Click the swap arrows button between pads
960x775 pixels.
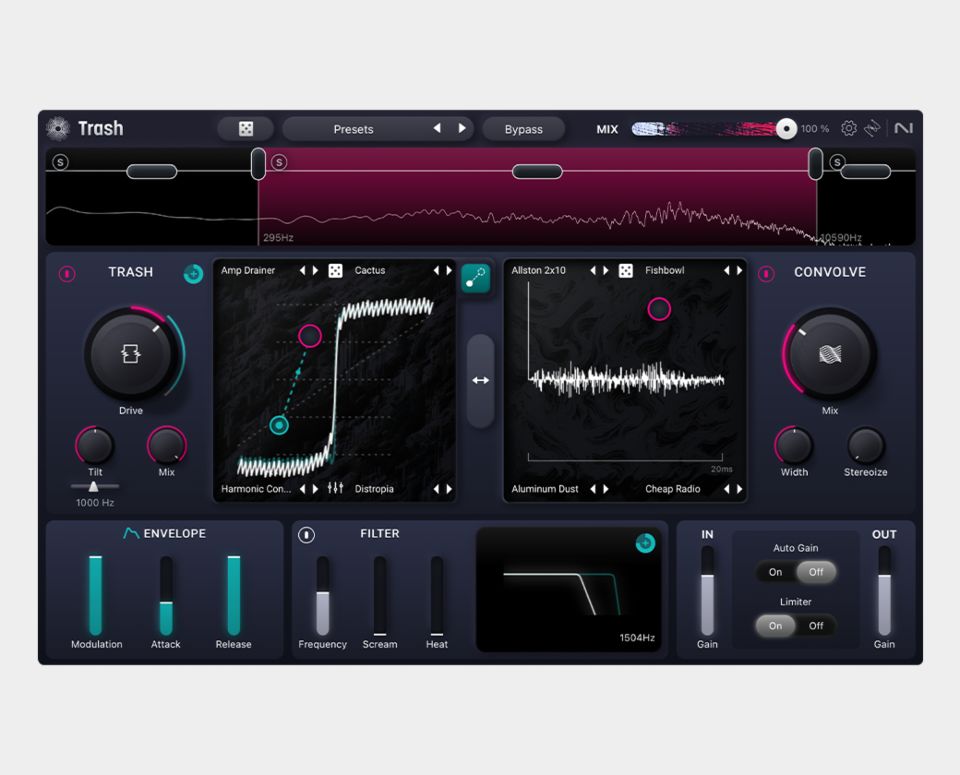click(480, 380)
